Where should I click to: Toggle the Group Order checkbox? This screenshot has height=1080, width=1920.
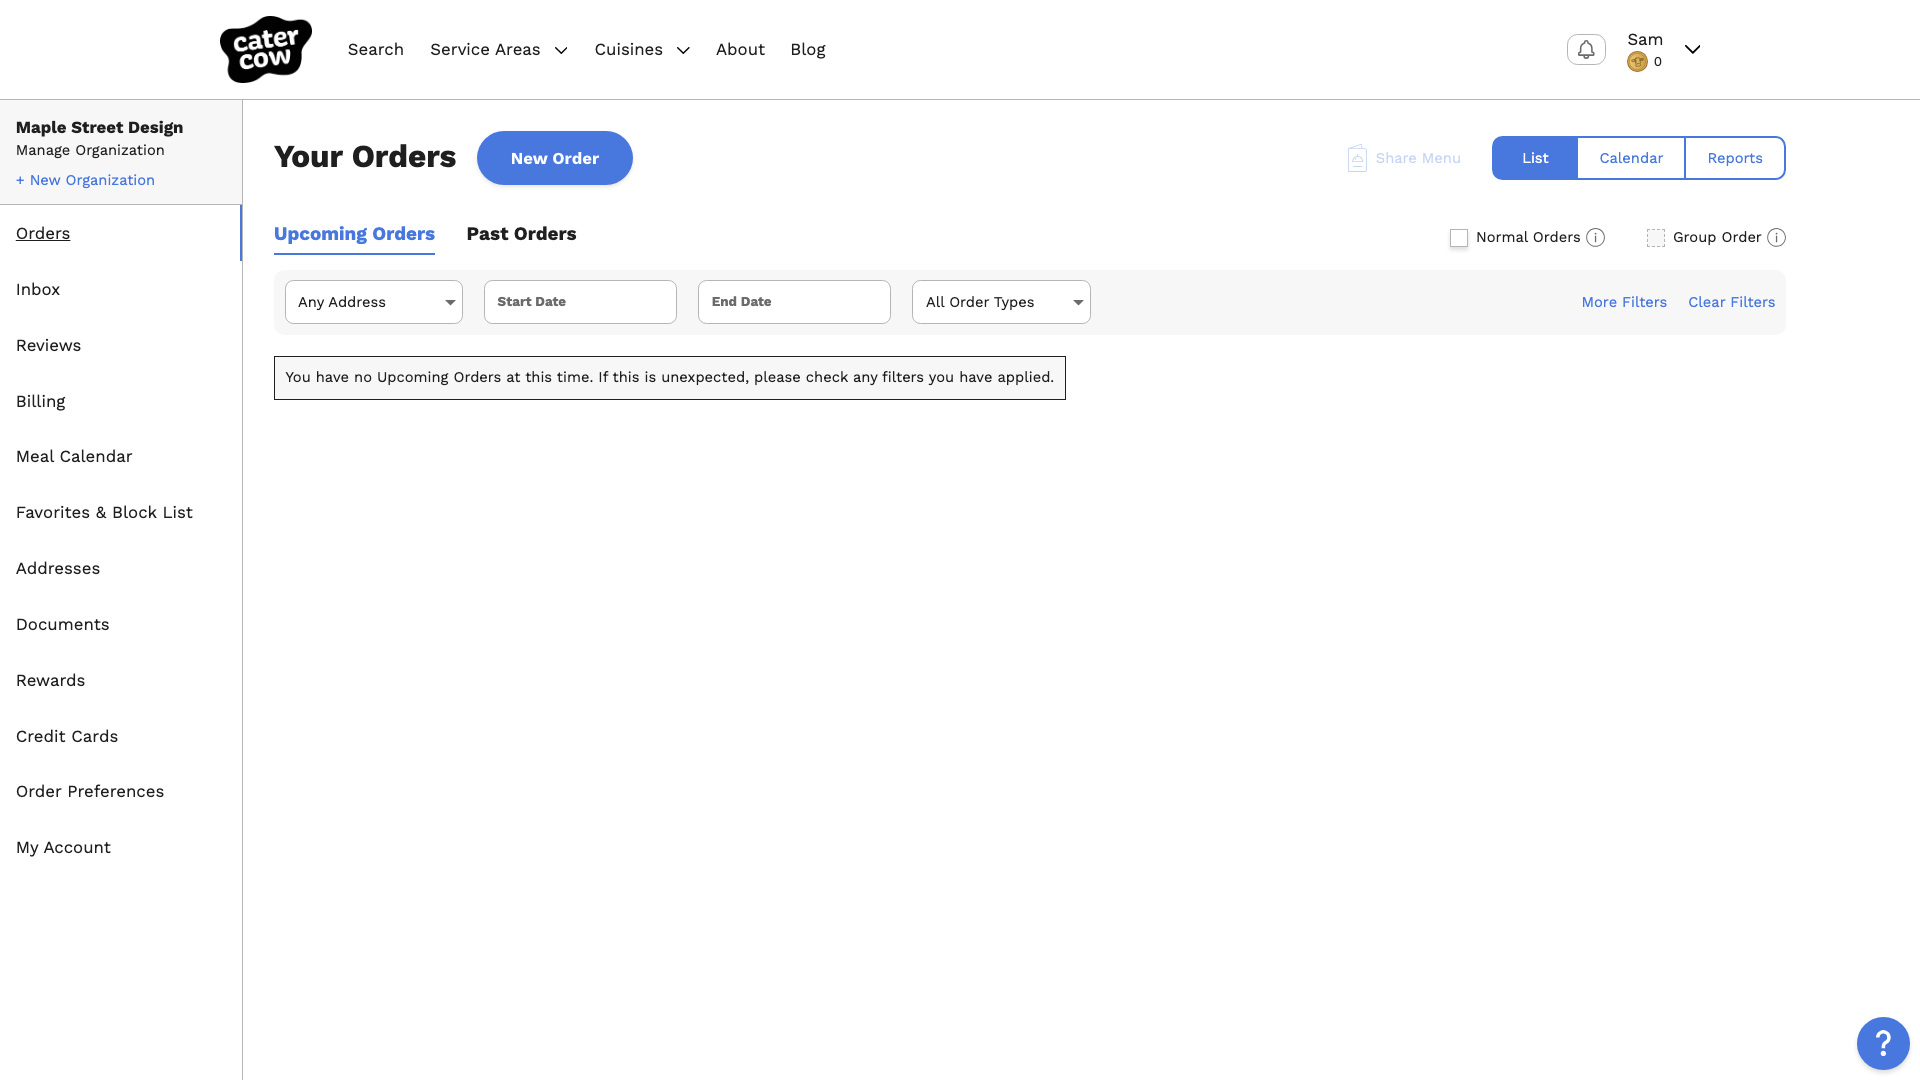[x=1656, y=238]
